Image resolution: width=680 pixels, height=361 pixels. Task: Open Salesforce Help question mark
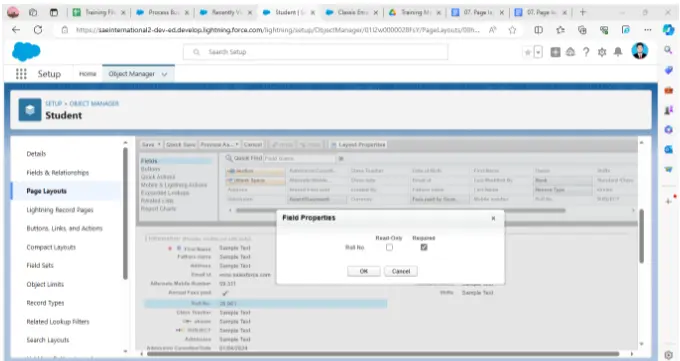pyautogui.click(x=586, y=52)
